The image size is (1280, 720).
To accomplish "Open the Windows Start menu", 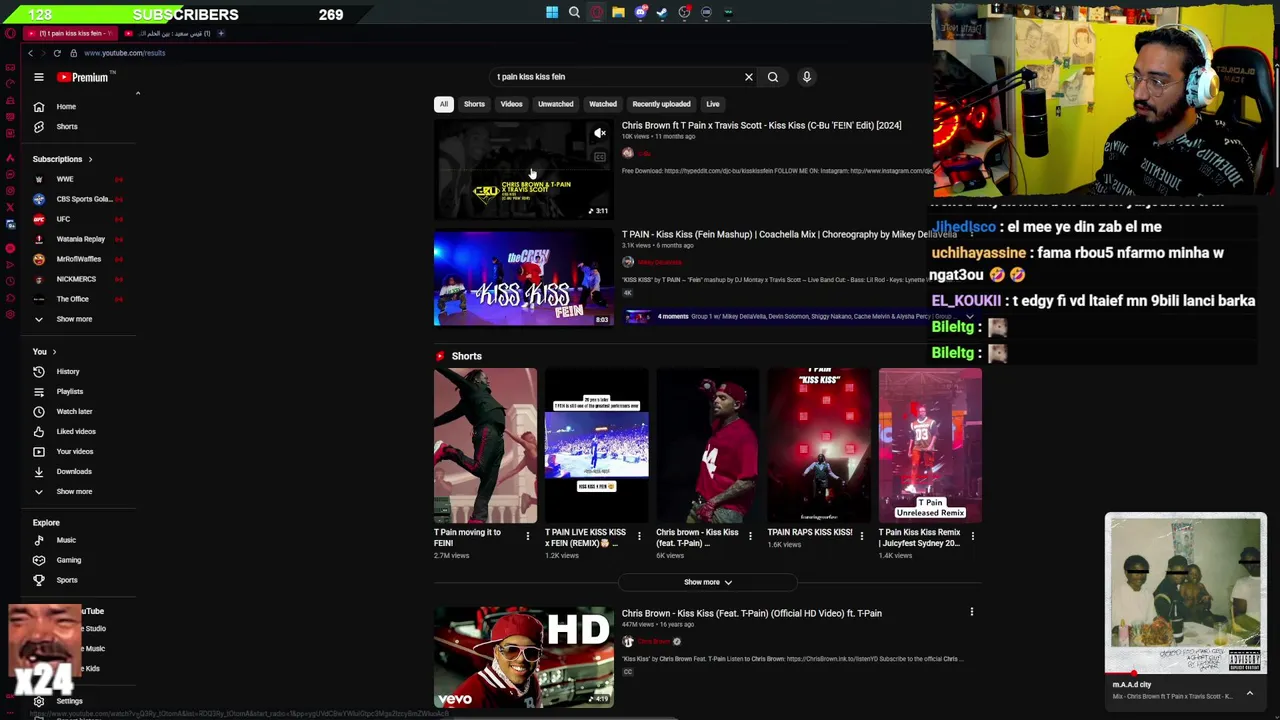I will (552, 13).
